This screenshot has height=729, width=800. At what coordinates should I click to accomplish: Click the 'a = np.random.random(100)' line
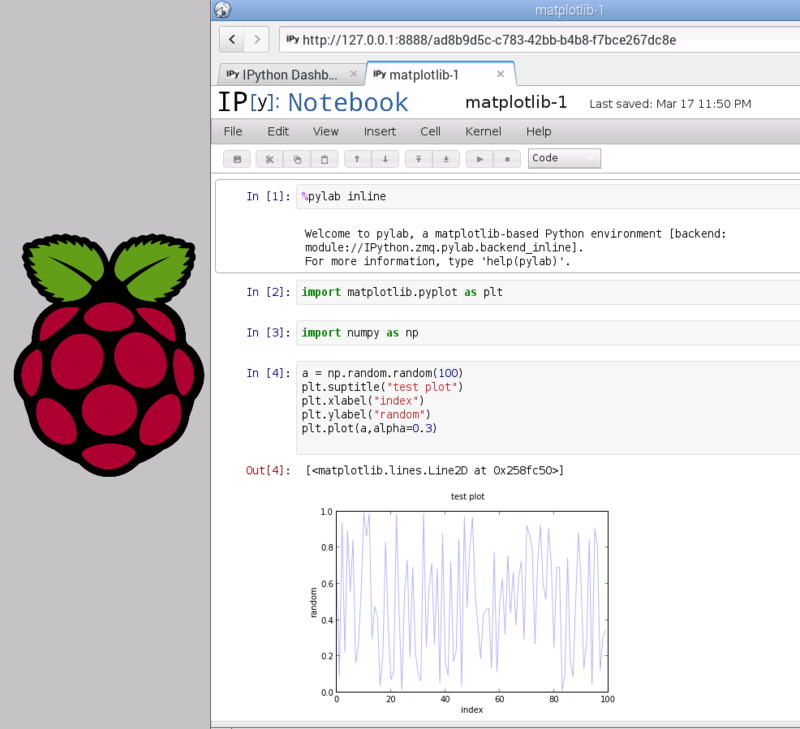(382, 373)
